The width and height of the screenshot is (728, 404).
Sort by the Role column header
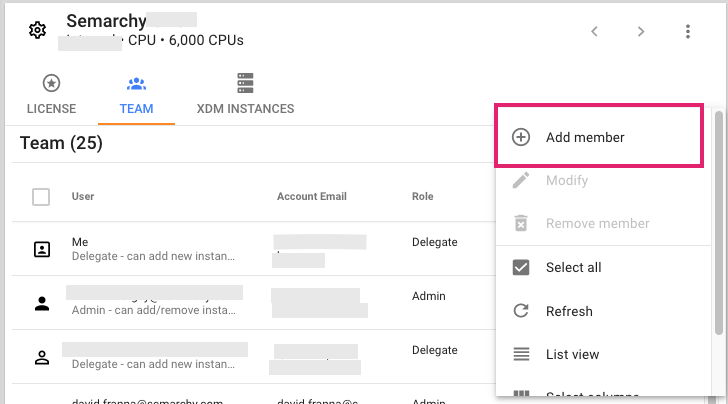coord(422,196)
